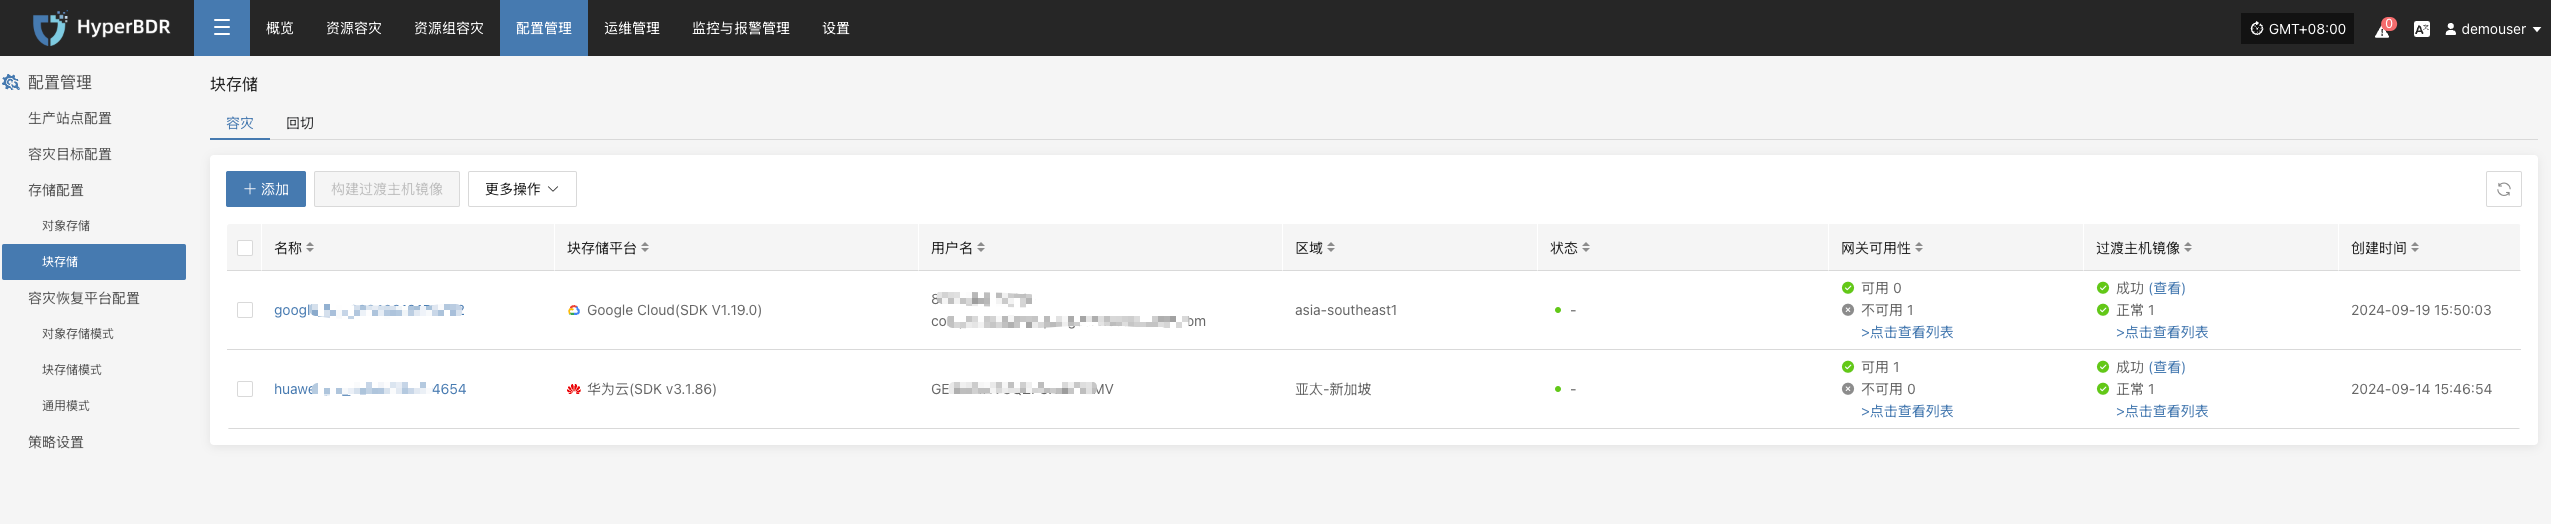Image resolution: width=2551 pixels, height=524 pixels.
Task: Sort by 网关可用性 column arrows
Action: point(1919,247)
